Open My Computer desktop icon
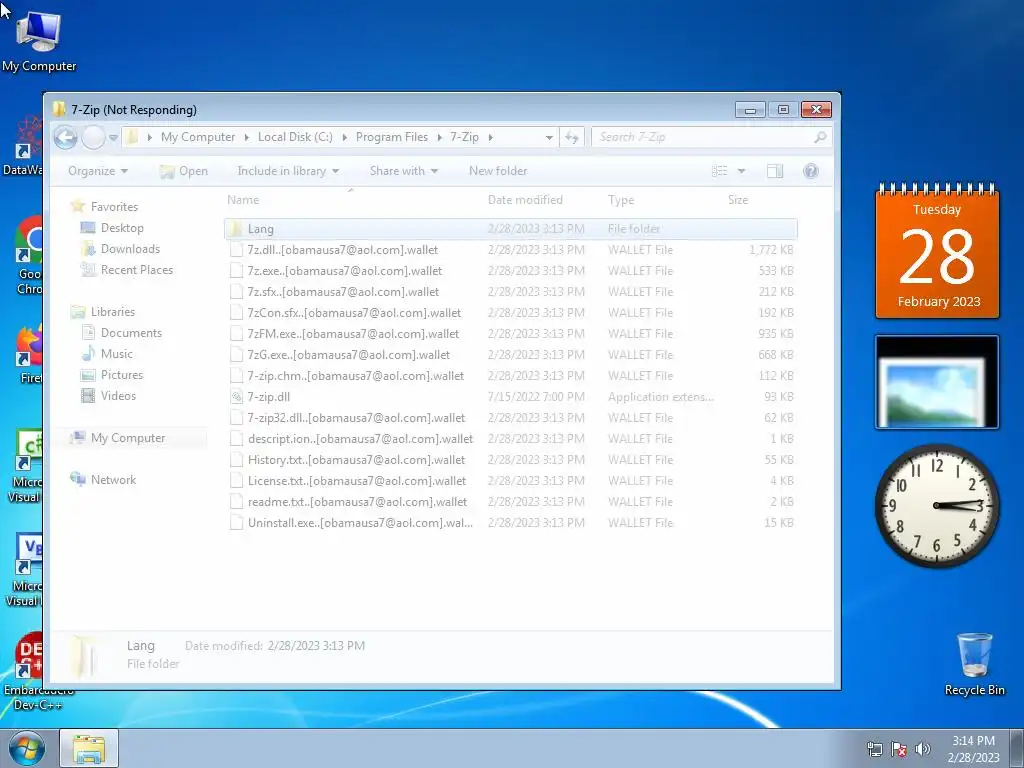The height and width of the screenshot is (768, 1024). [39, 40]
